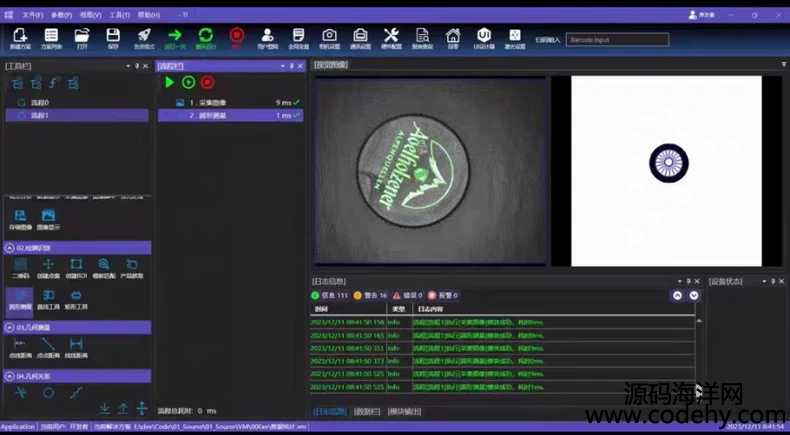Click the function (f) icon above flow list
Screen dimensions: 790x435
click(54, 83)
